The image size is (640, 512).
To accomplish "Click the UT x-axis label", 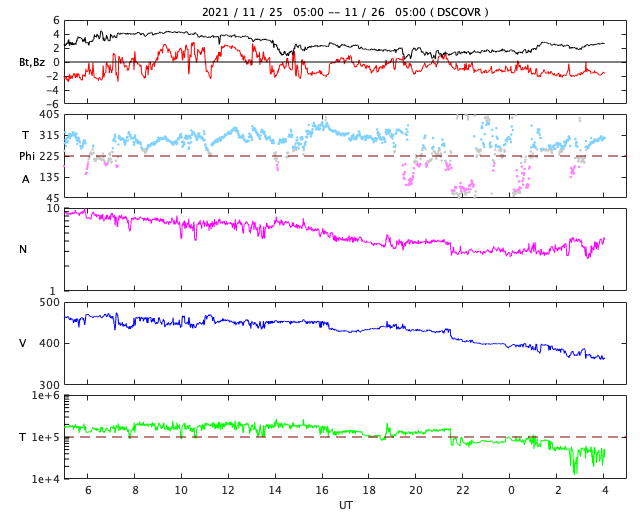I will tap(346, 505).
